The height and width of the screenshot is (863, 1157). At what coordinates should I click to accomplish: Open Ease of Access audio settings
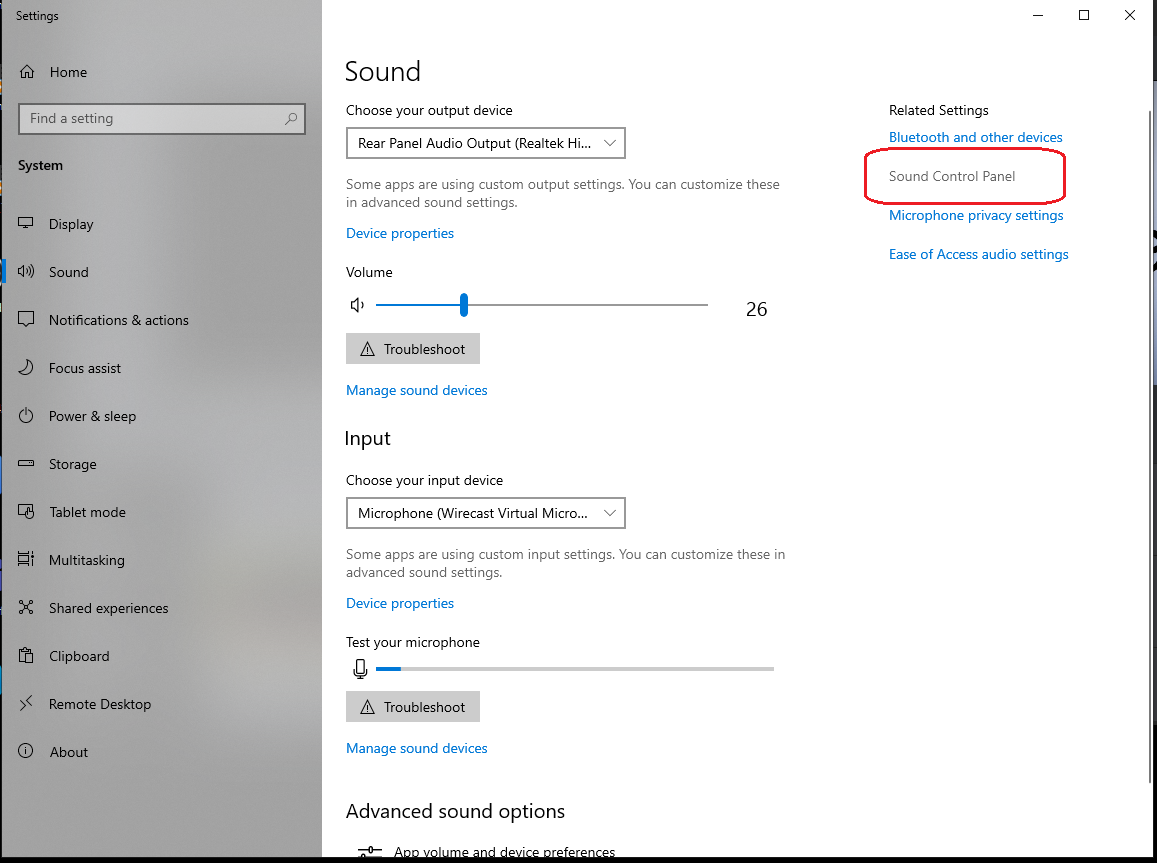[978, 254]
